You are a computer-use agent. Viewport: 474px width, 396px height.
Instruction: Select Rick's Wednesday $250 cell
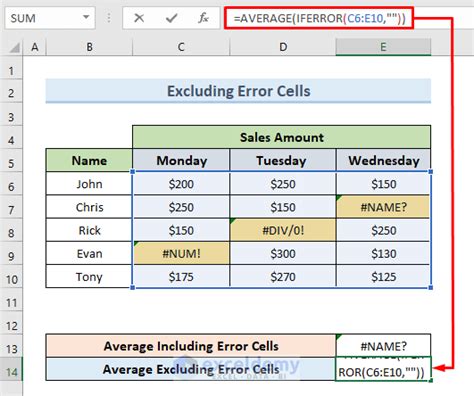tap(383, 230)
